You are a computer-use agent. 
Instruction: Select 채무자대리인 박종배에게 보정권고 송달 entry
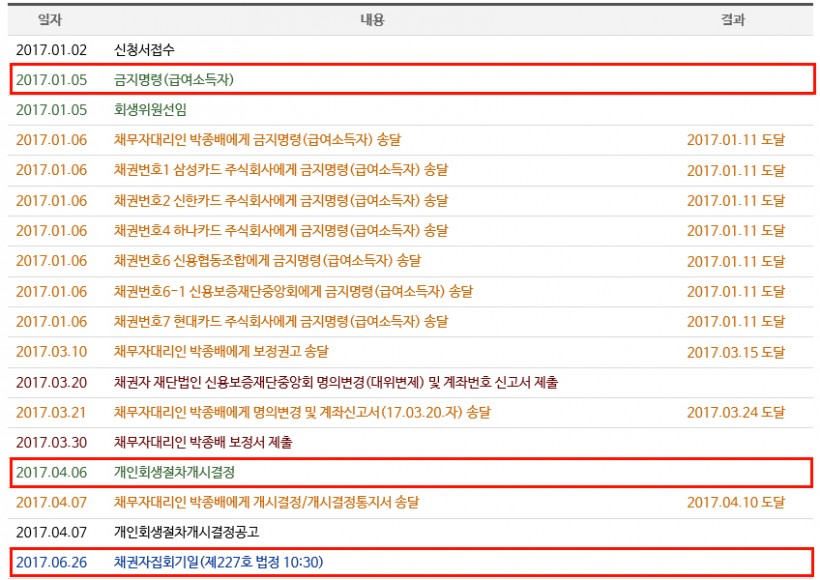(221, 351)
